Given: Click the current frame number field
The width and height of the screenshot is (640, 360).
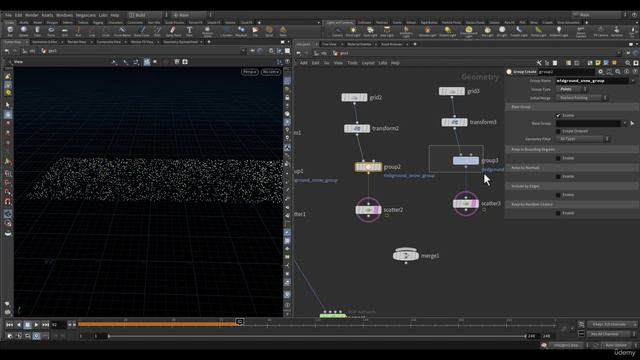Looking at the screenshot, I should [x=58, y=325].
